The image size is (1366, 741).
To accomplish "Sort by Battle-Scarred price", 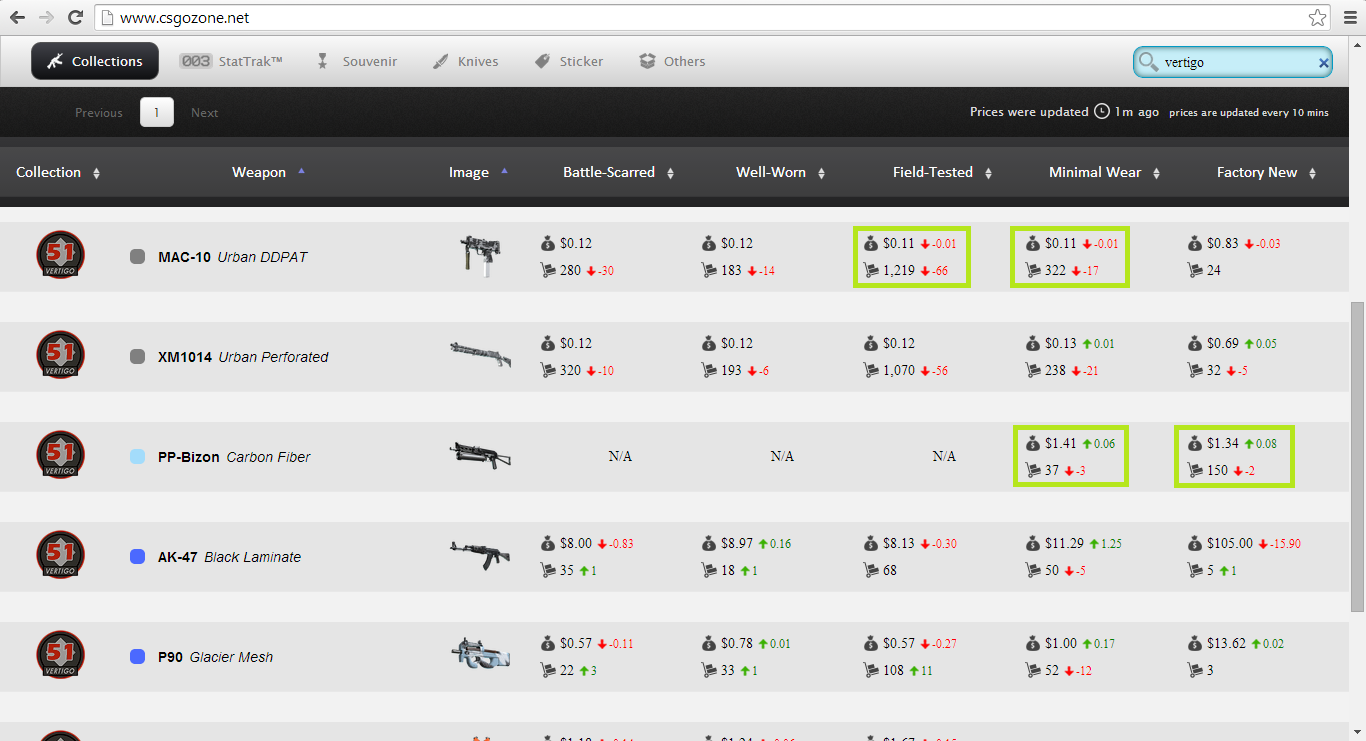I will click(619, 172).
